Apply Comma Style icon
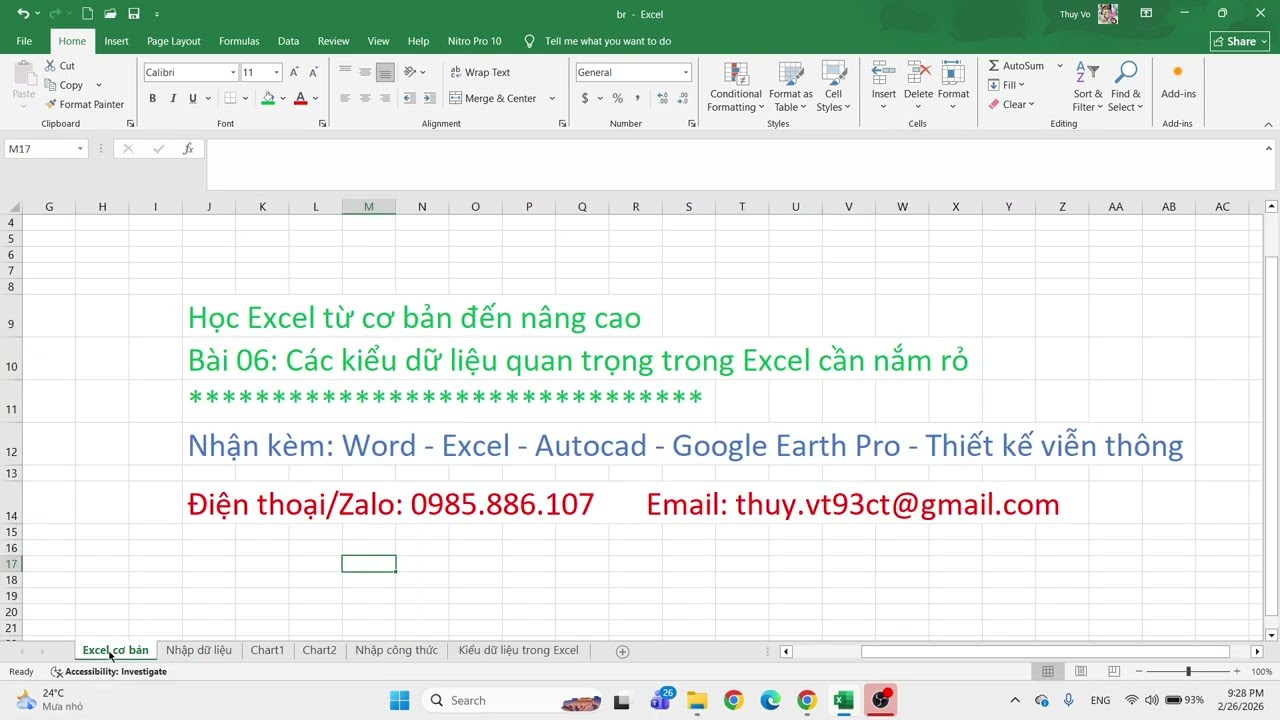1280x720 pixels. 637,98
